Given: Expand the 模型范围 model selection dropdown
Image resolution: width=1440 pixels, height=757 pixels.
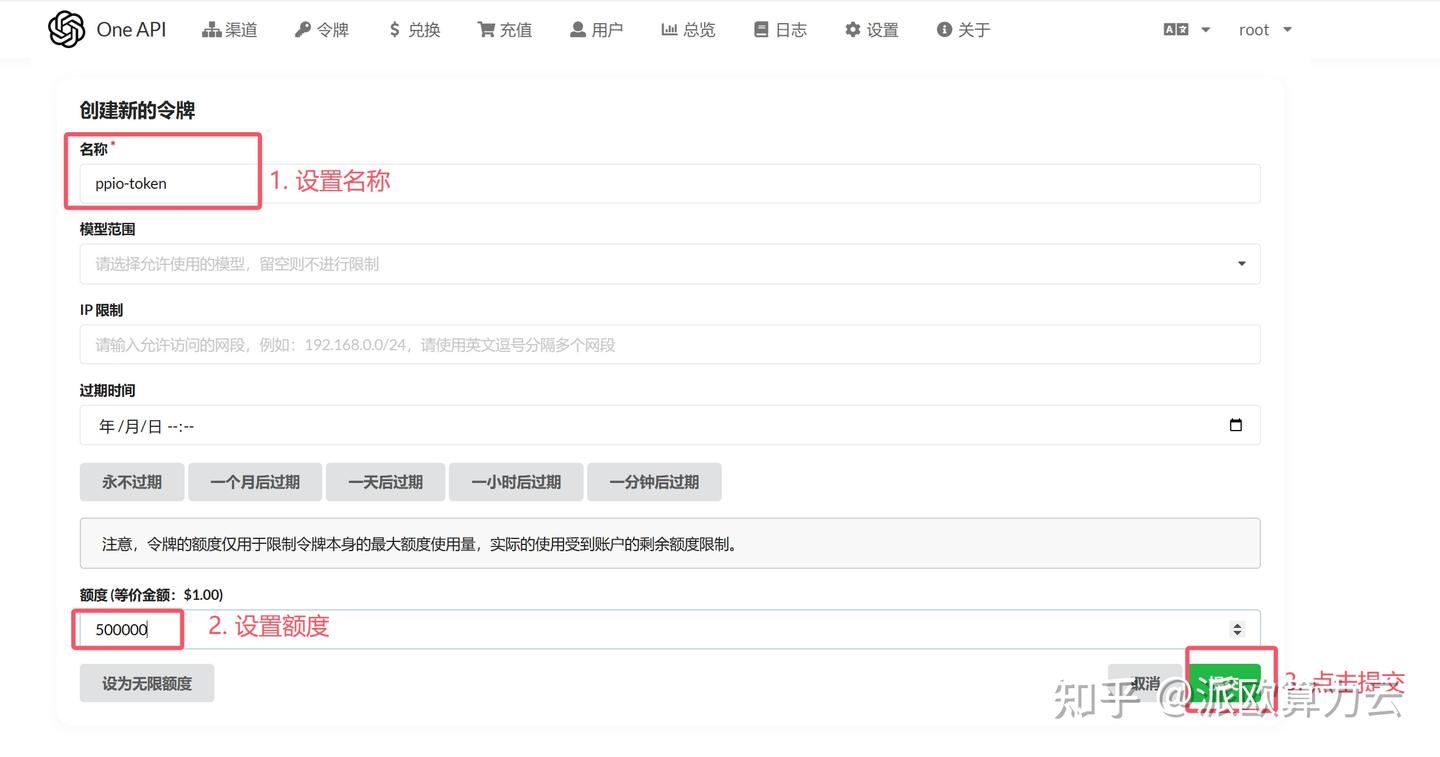Looking at the screenshot, I should pyautogui.click(x=1240, y=263).
